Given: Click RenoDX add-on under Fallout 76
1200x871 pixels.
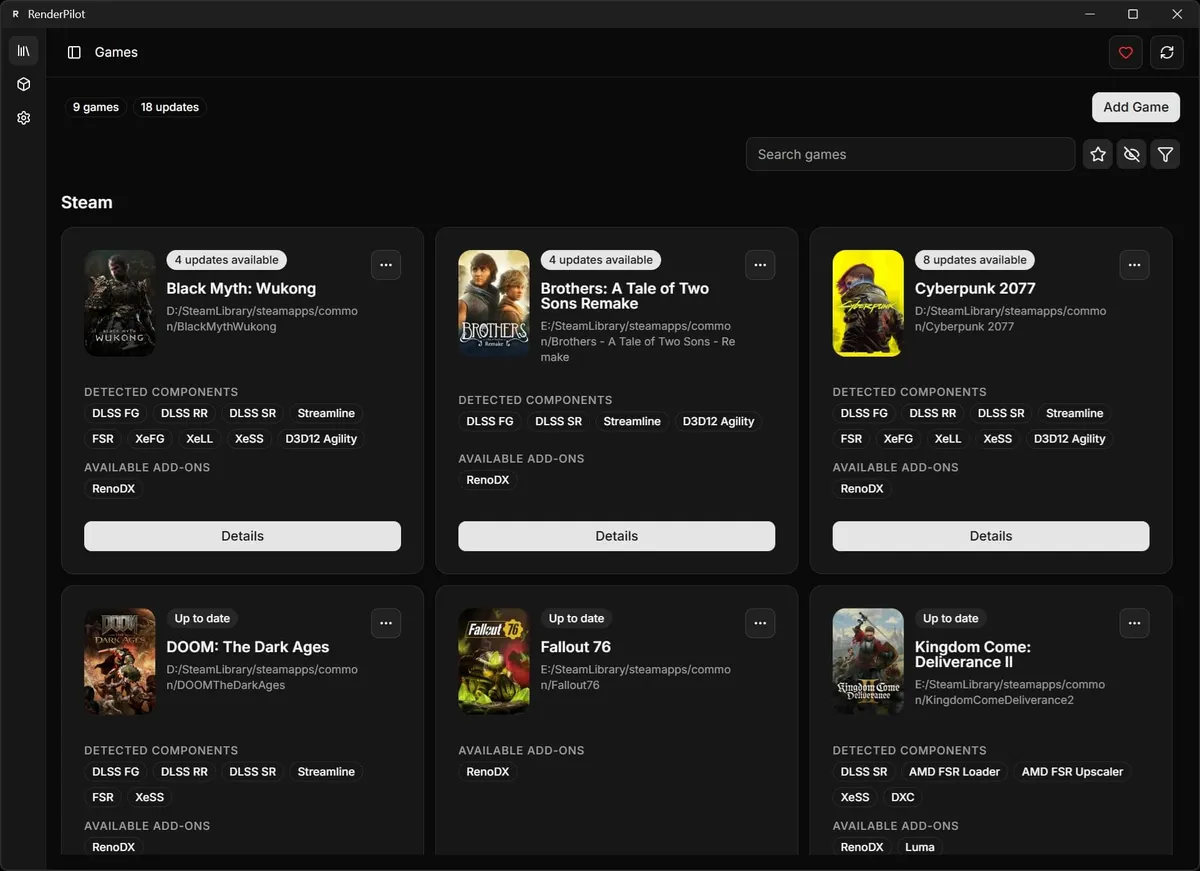Looking at the screenshot, I should tap(488, 772).
